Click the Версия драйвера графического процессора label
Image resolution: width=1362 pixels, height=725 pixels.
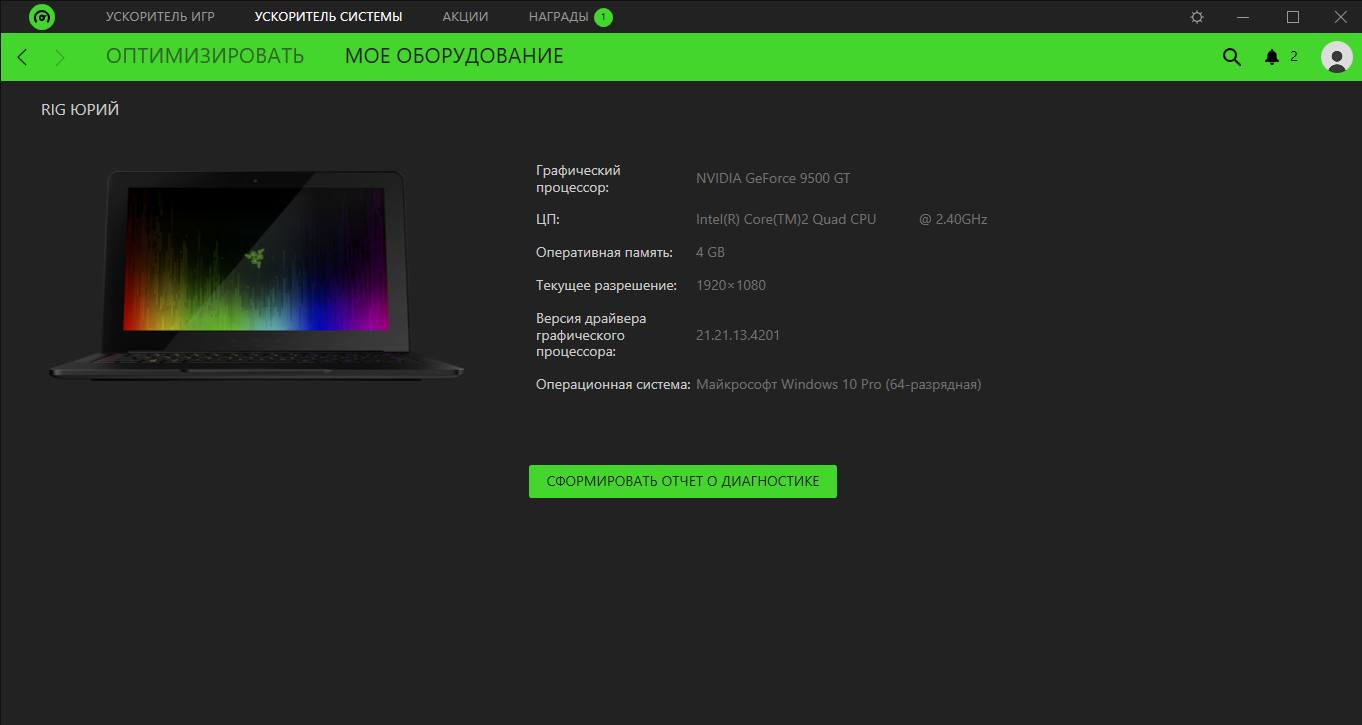(x=591, y=335)
